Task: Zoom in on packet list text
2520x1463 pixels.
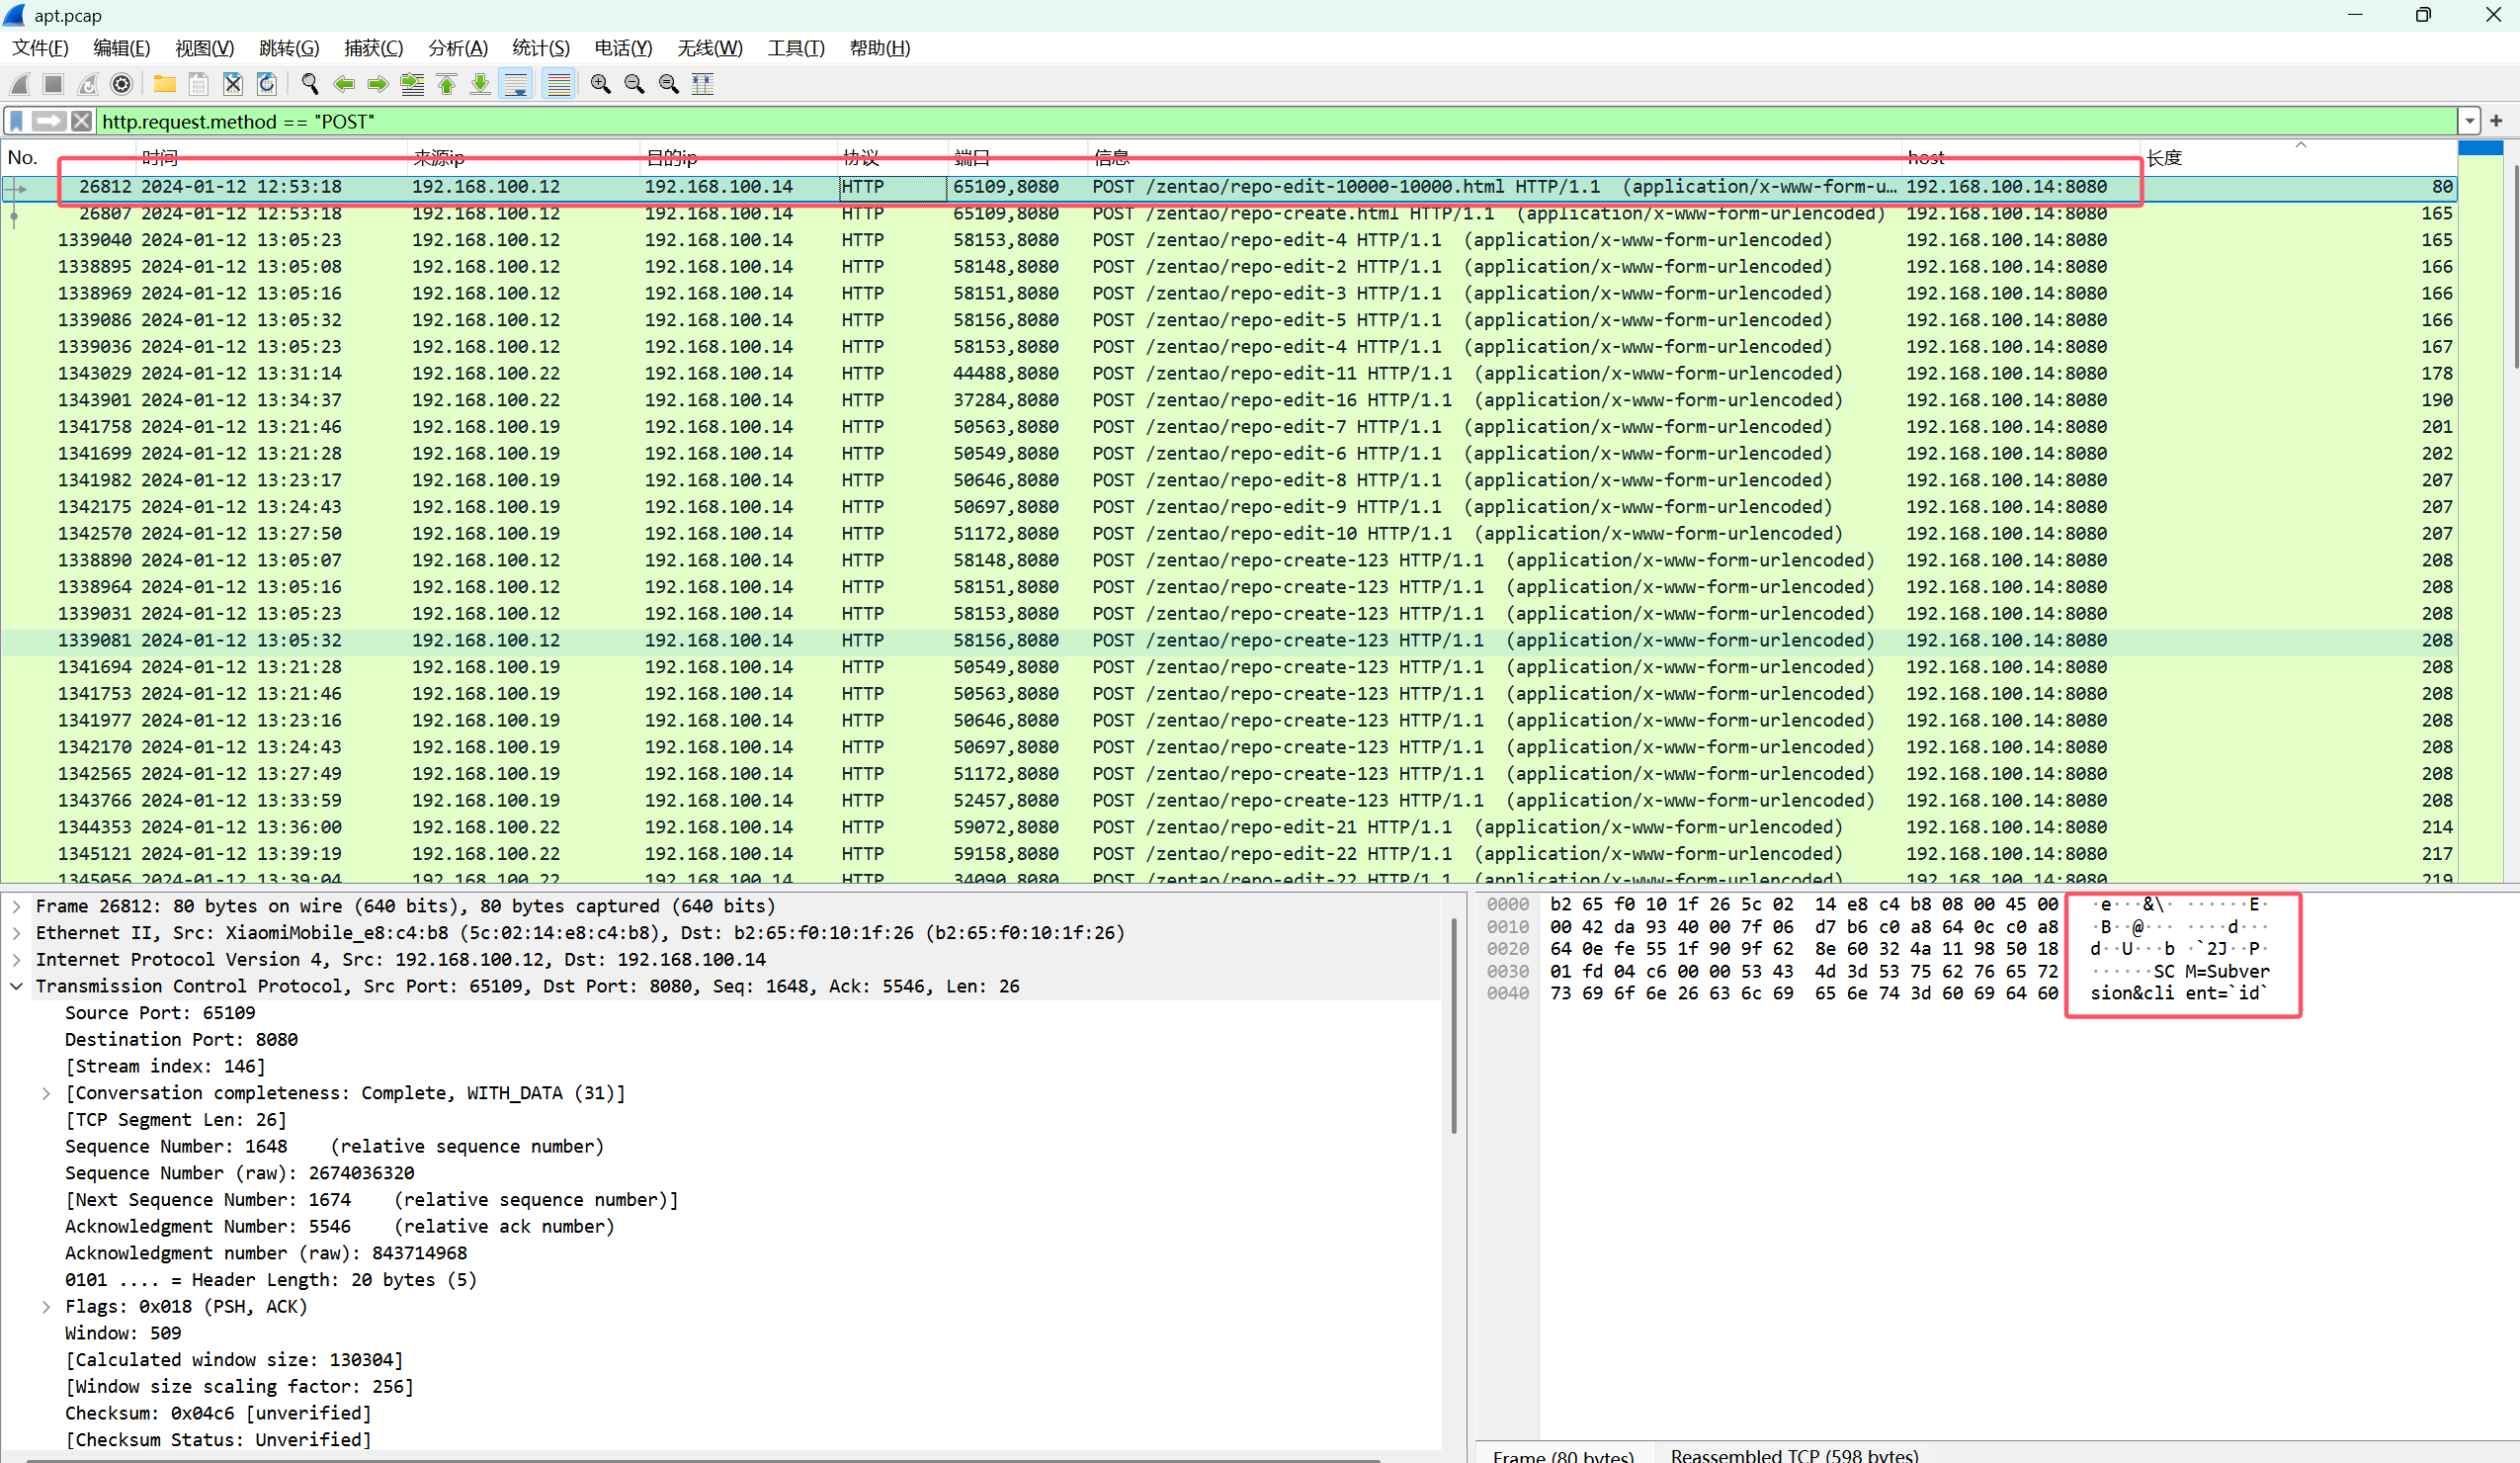Action: click(600, 84)
